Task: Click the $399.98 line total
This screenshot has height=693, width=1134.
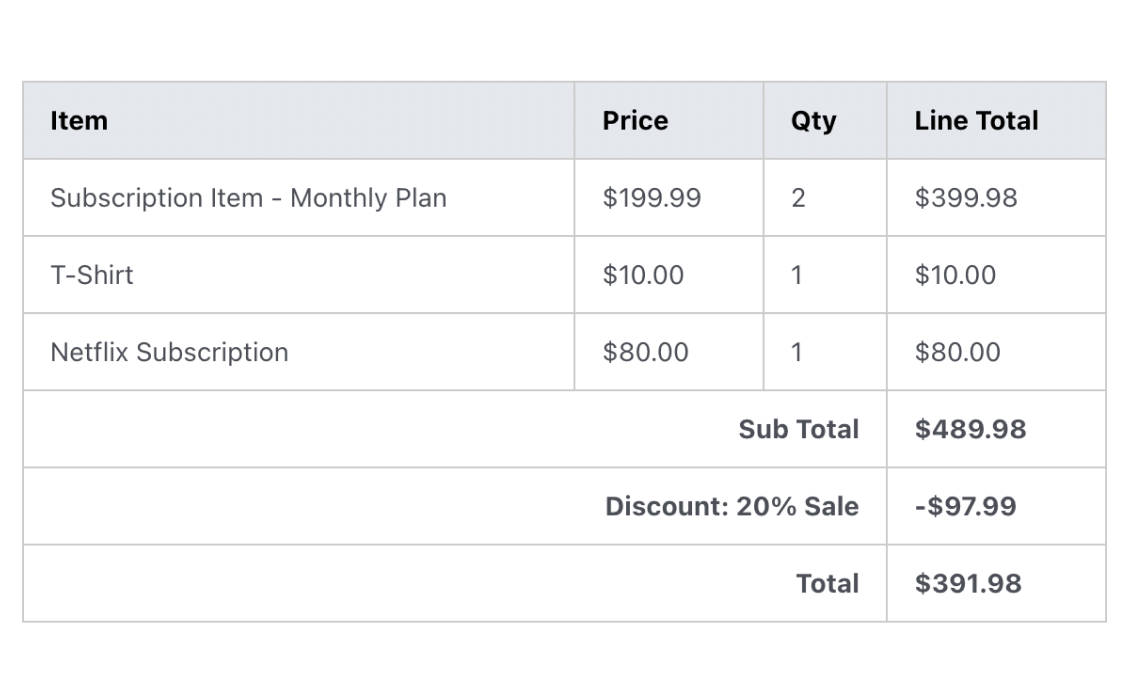Action: (x=965, y=198)
